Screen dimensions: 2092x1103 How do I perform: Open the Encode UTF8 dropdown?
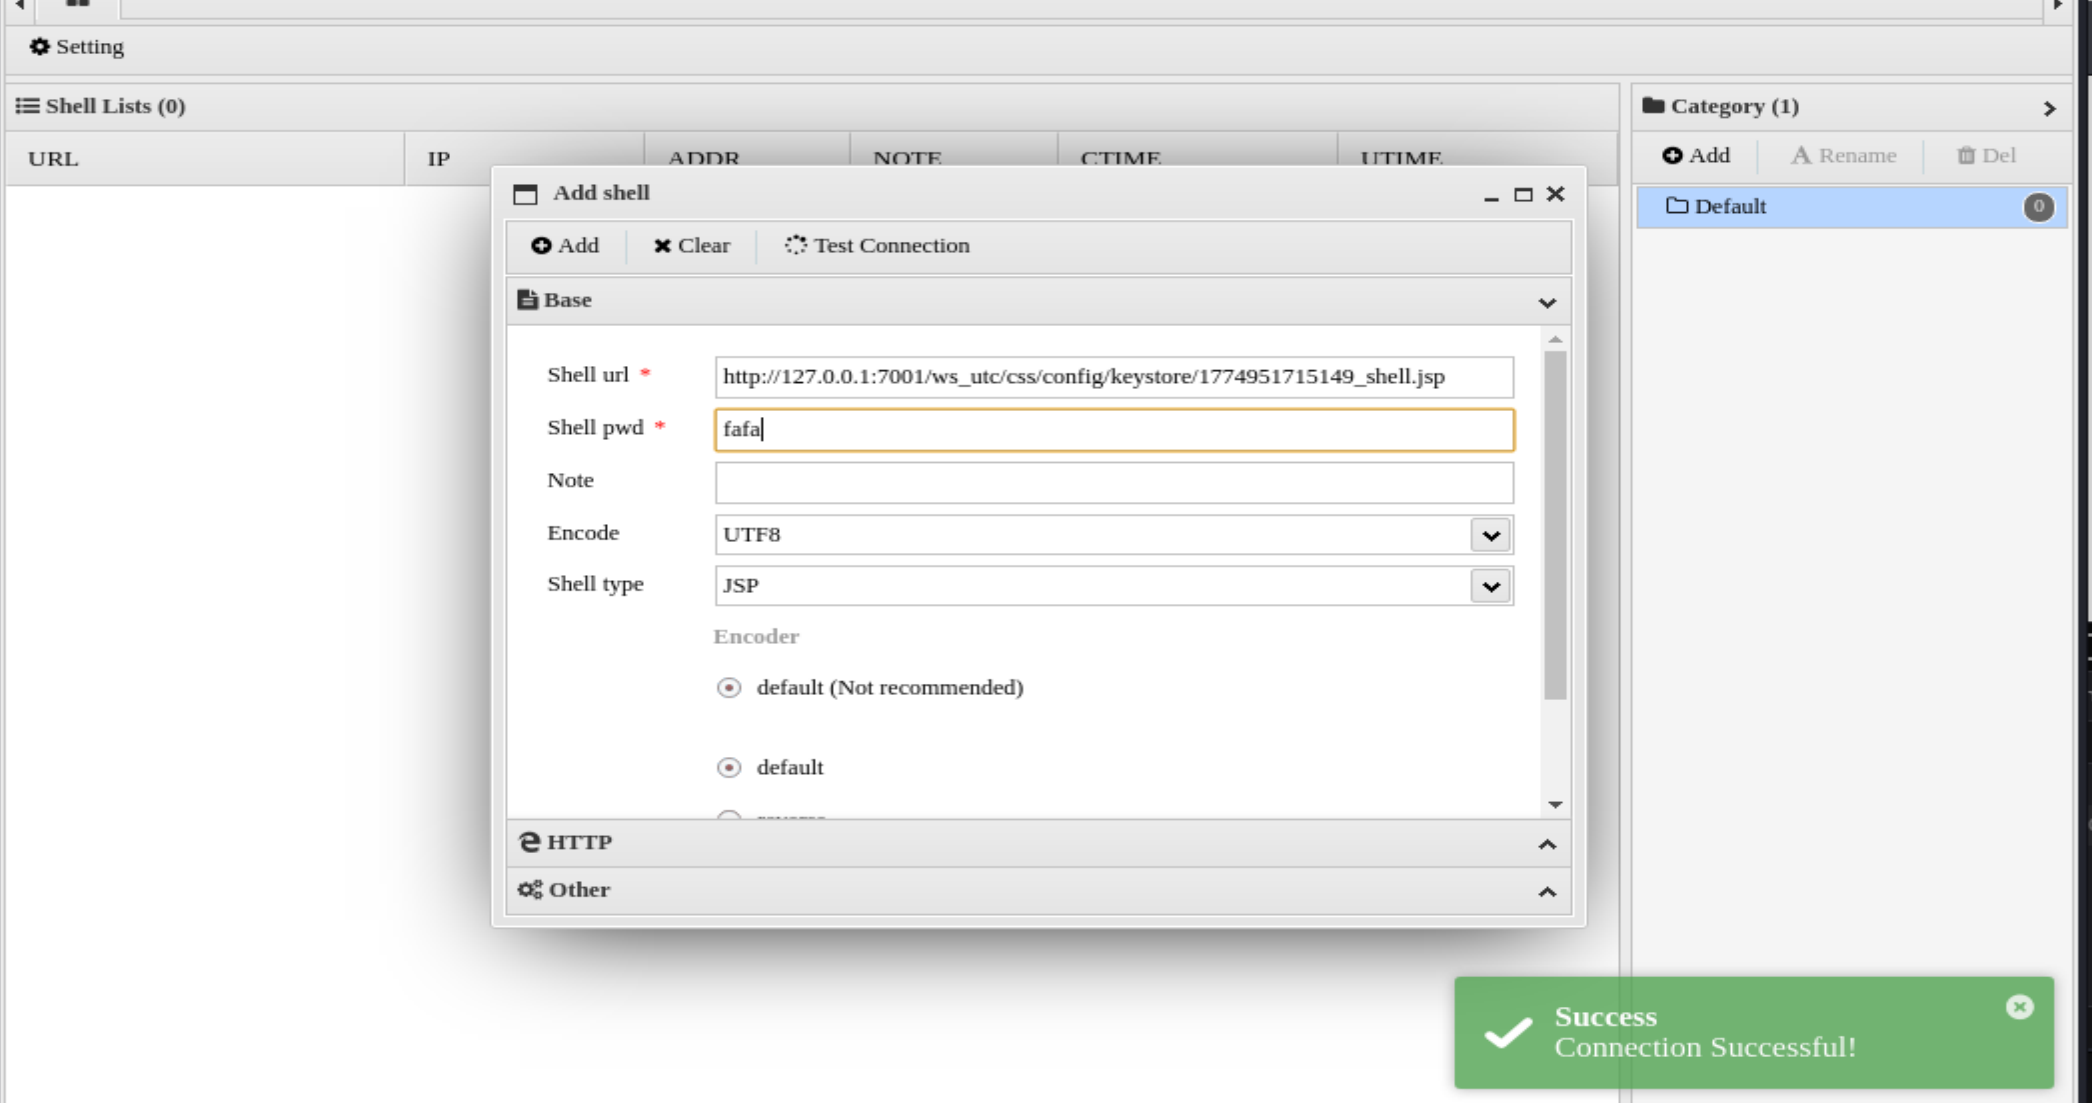[1490, 535]
